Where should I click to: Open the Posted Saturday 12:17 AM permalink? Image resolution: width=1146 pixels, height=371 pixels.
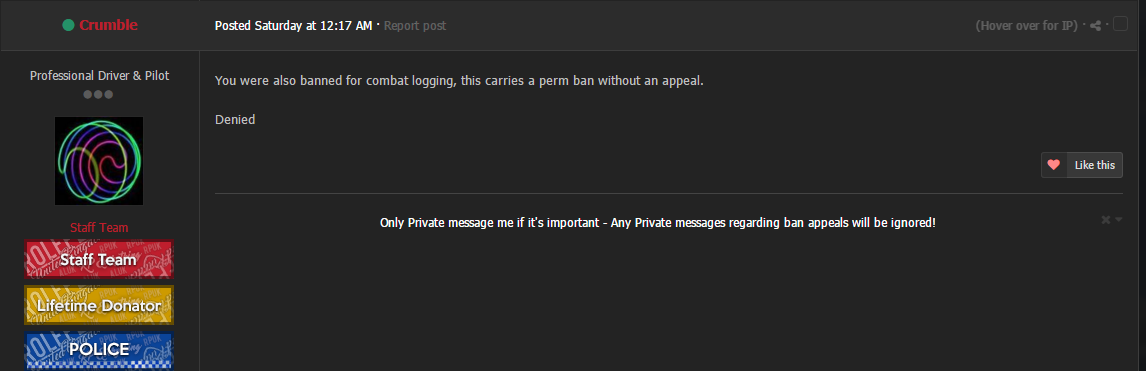click(294, 26)
